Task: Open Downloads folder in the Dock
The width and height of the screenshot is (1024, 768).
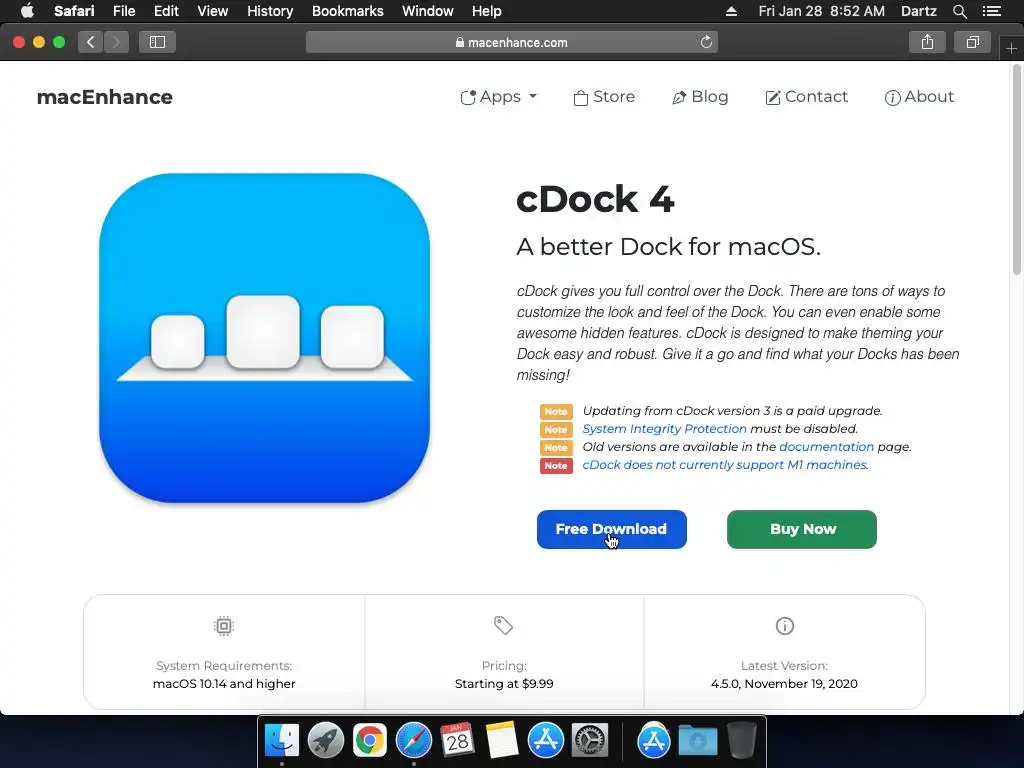Action: [x=697, y=740]
